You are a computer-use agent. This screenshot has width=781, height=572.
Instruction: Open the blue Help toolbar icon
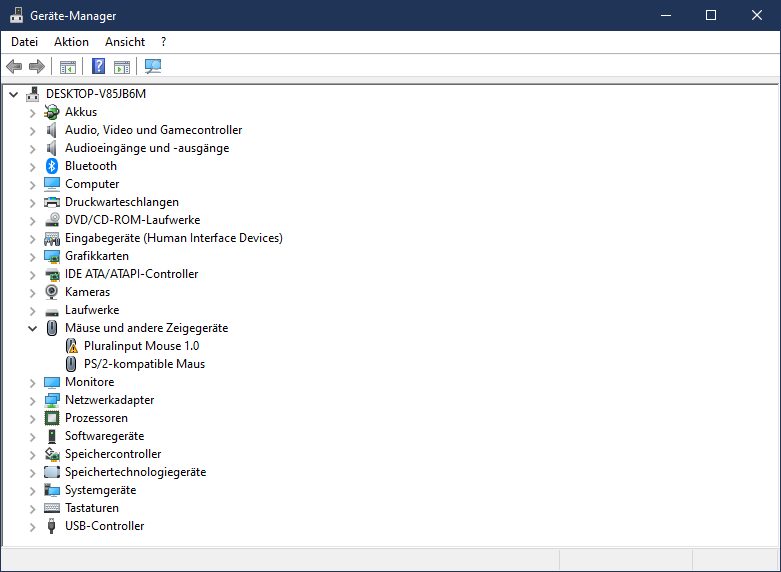pos(99,66)
